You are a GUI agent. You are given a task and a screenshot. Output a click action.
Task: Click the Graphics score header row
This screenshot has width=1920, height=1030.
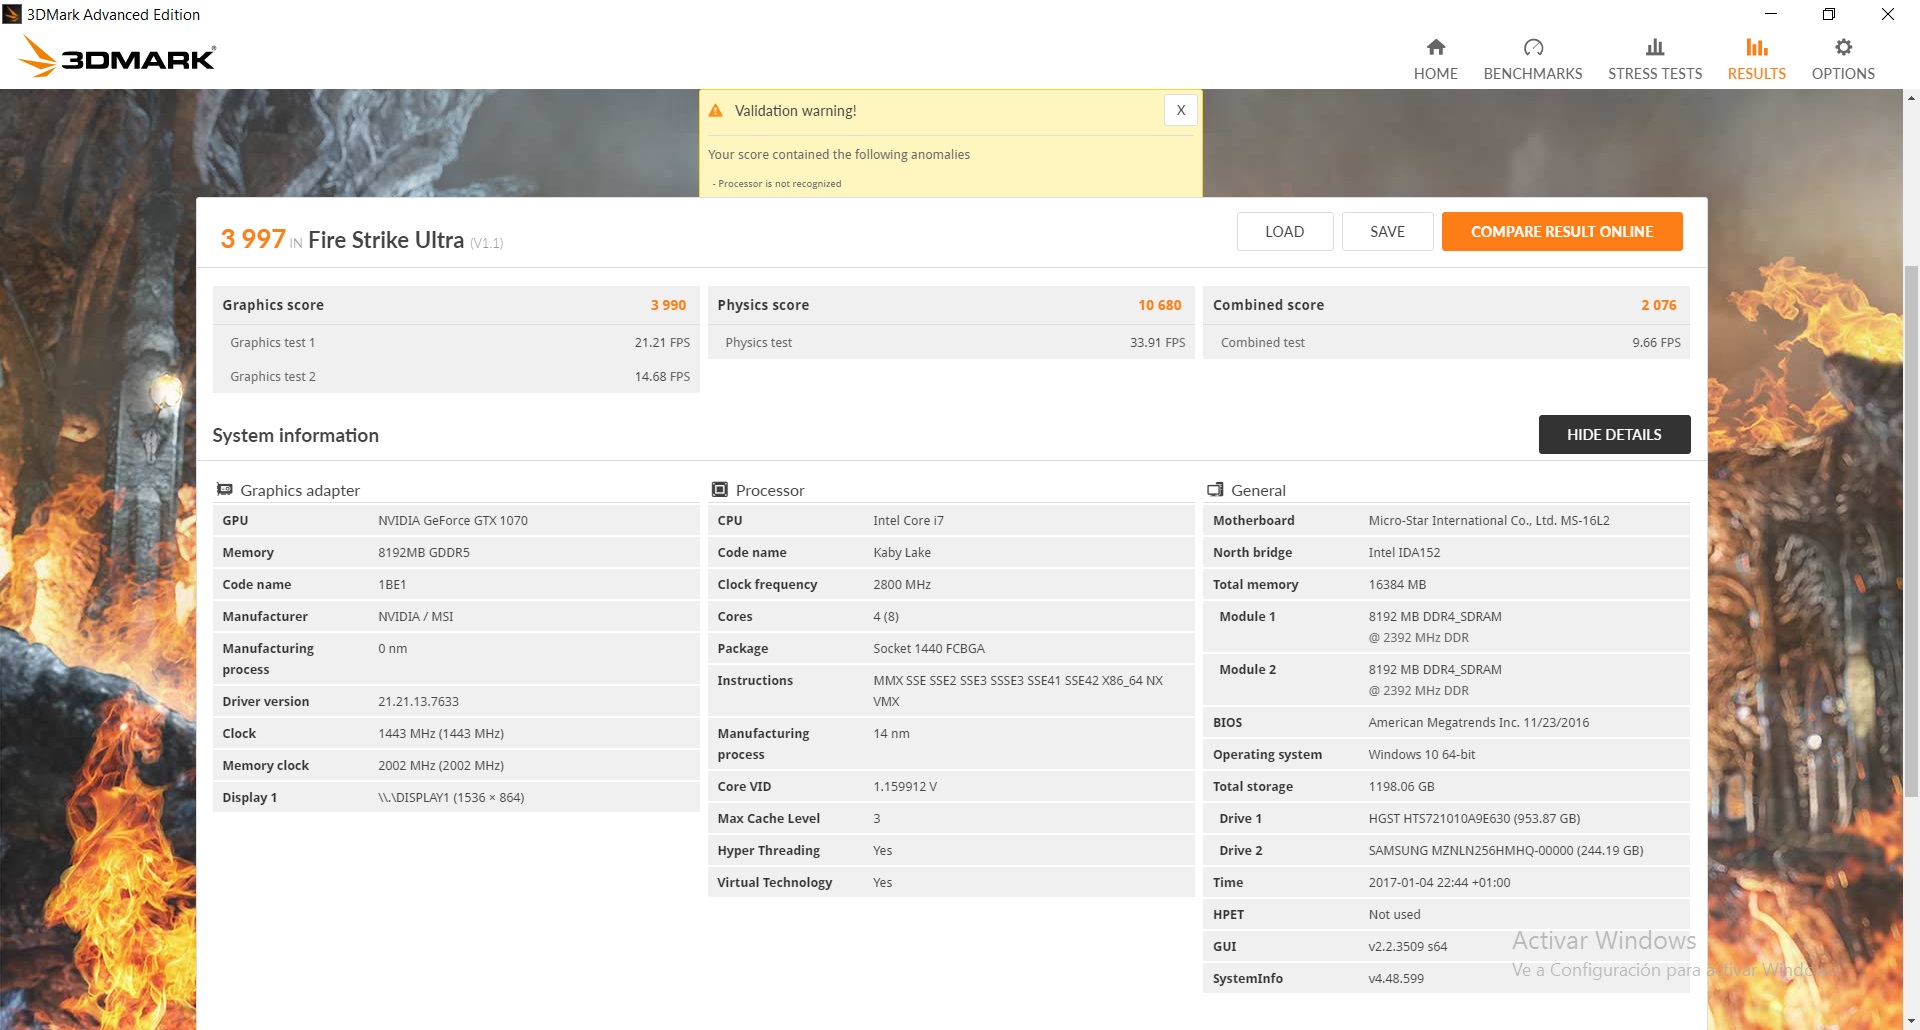pyautogui.click(x=455, y=305)
